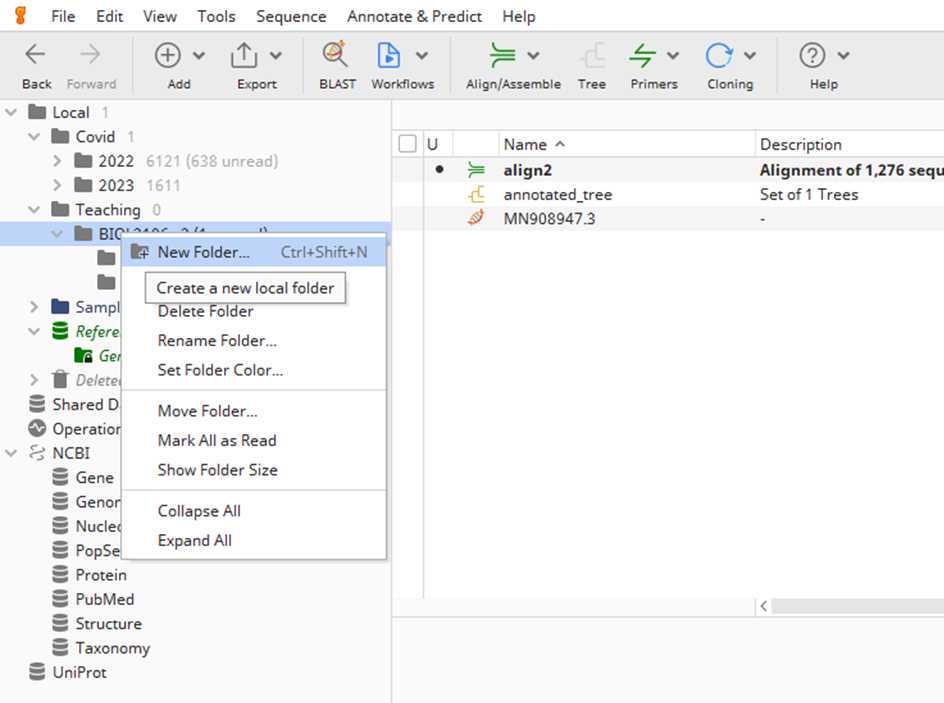This screenshot has width=944, height=703.
Task: Click the annotated_tree document icon
Action: pos(476,194)
